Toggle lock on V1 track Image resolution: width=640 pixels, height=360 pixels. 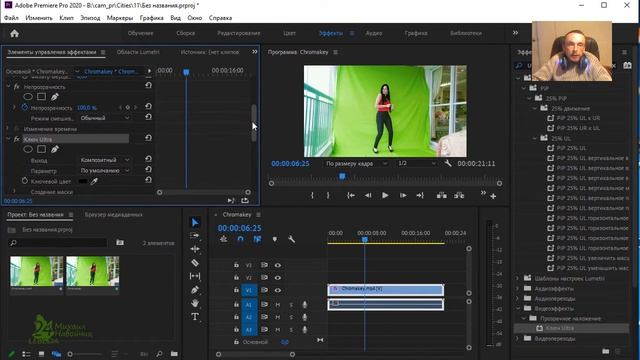236,290
